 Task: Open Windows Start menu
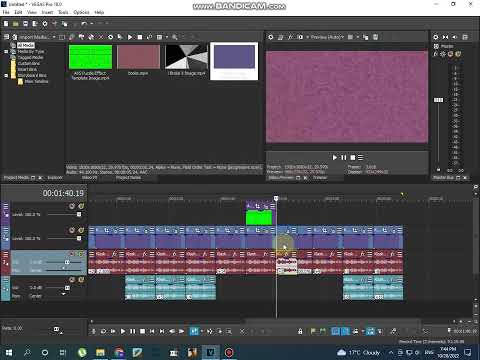pos(9,352)
